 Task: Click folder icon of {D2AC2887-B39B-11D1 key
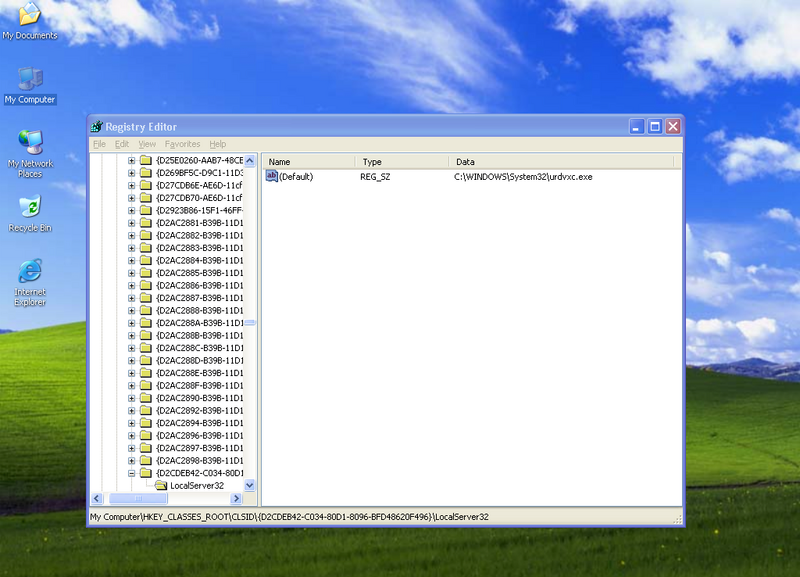pyautogui.click(x=146, y=297)
